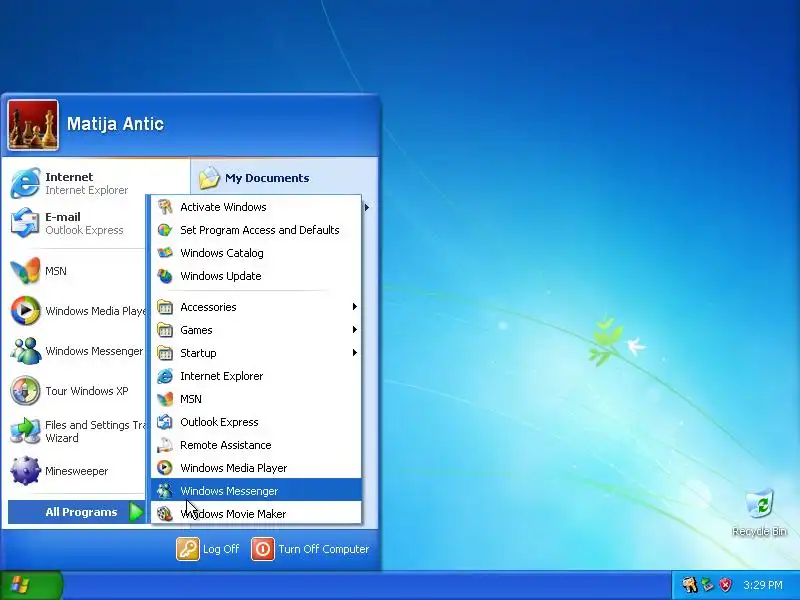Click Games text in programs list
This screenshot has width=800, height=600.
[x=196, y=330]
